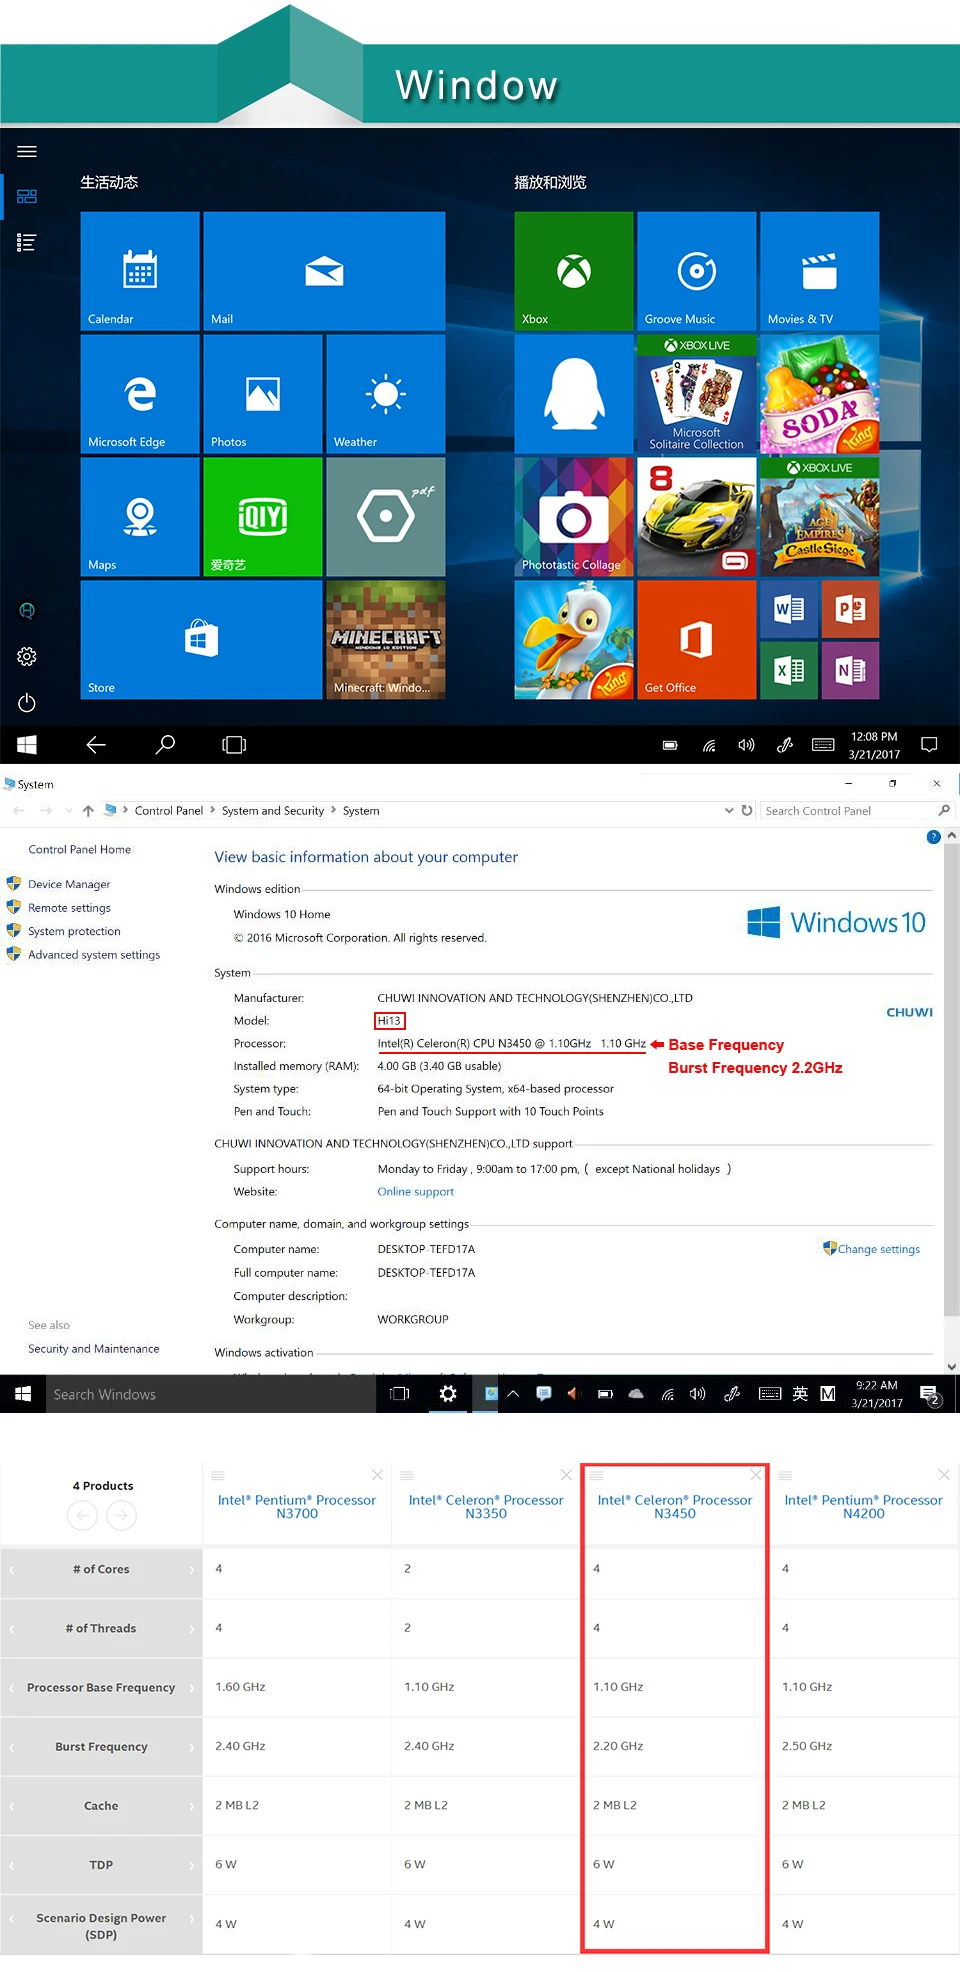Remove N3700 from comparison
The width and height of the screenshot is (960, 1972).
pos(377,1475)
